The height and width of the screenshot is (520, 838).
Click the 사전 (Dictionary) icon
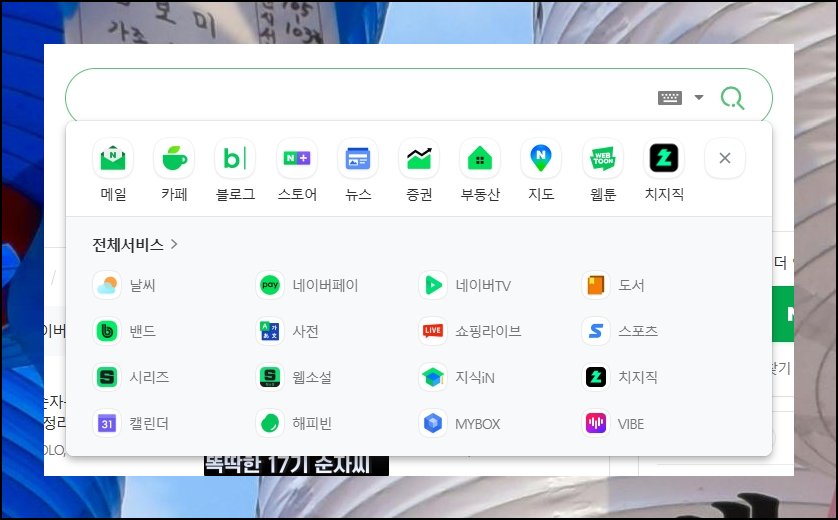(270, 331)
